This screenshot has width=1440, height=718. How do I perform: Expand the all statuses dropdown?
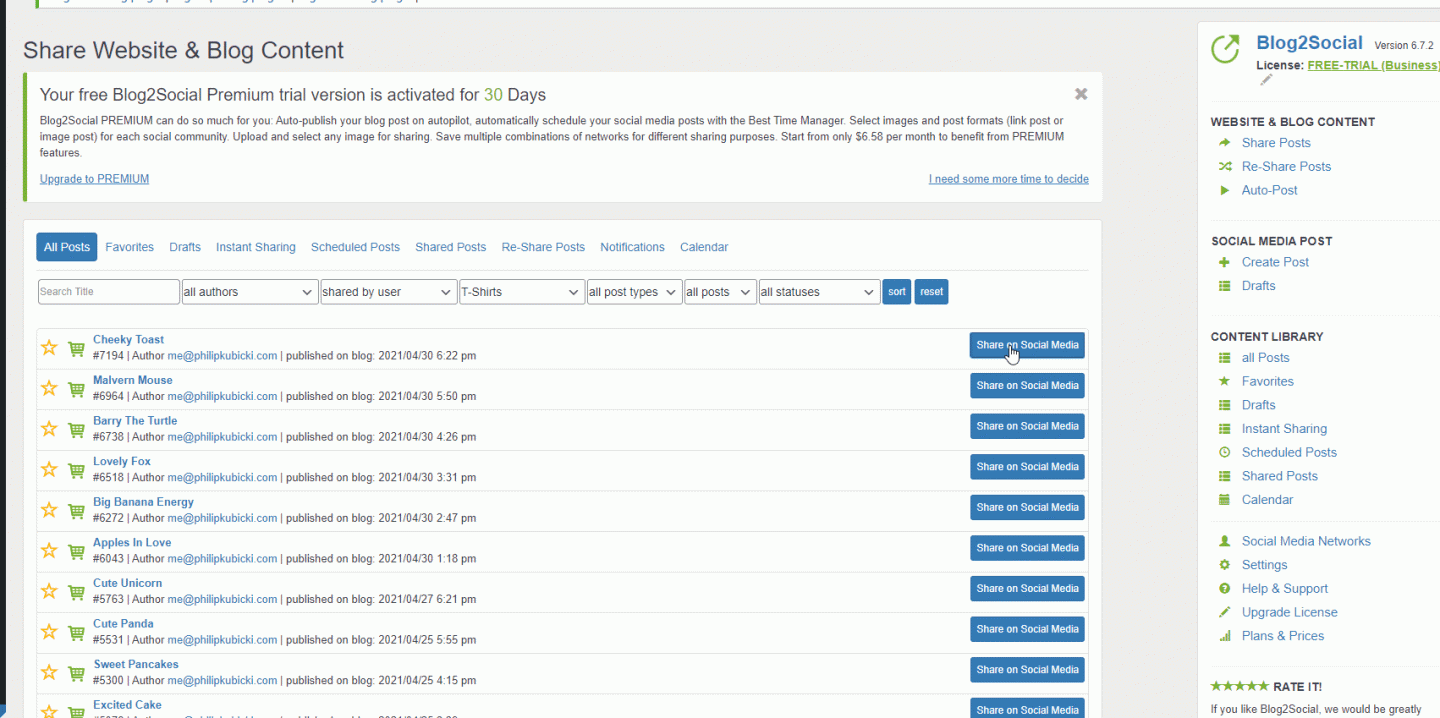pos(820,292)
